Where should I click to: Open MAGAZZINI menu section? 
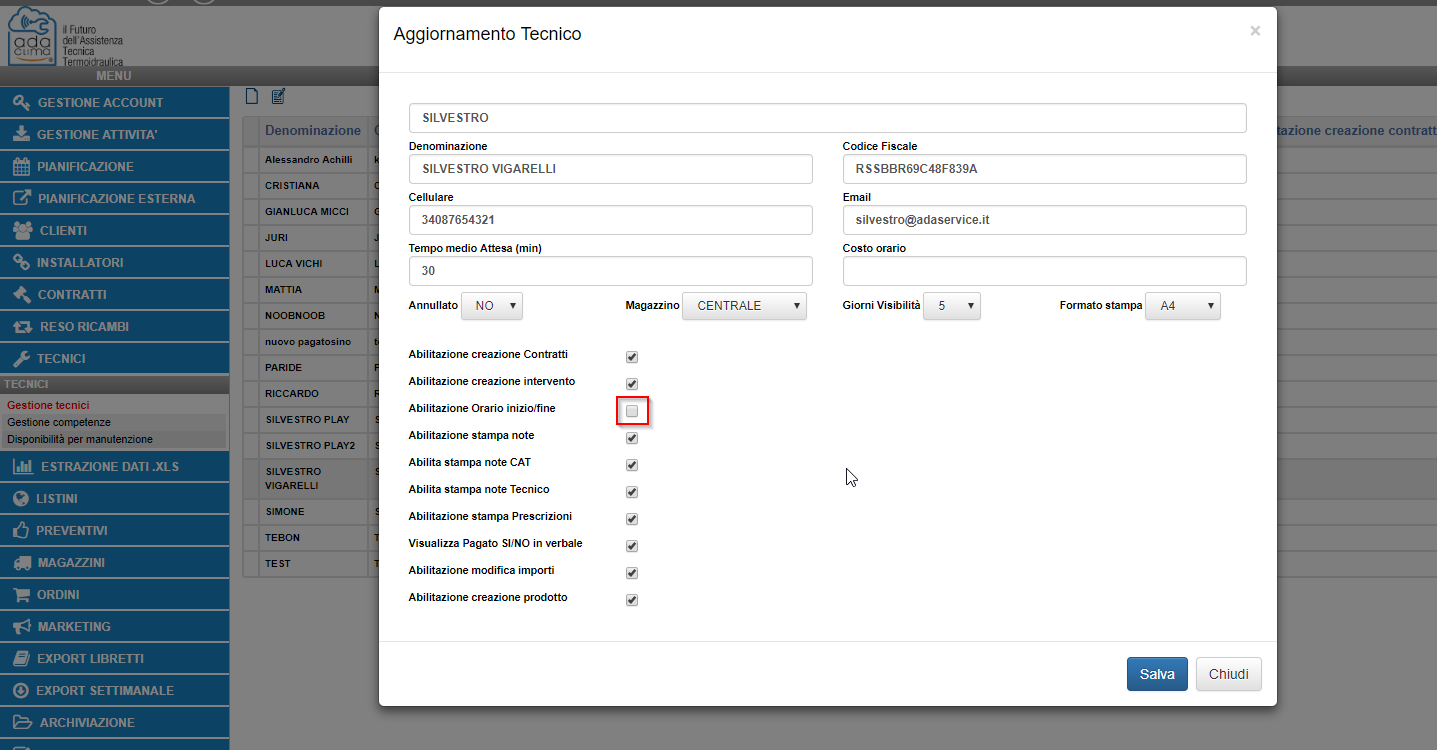click(x=115, y=563)
